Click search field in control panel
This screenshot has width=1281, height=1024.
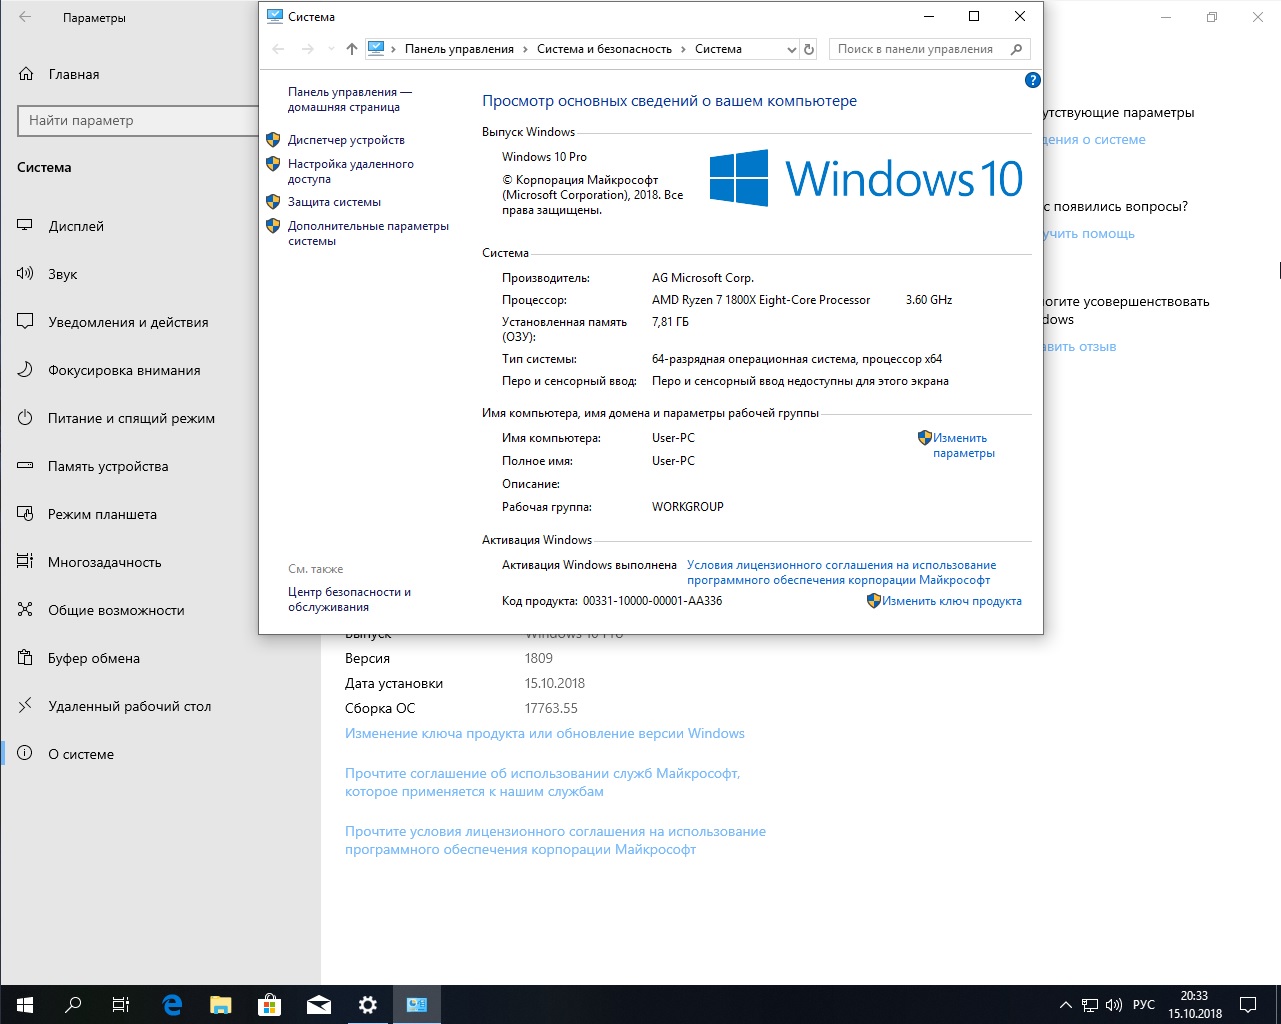[929, 49]
